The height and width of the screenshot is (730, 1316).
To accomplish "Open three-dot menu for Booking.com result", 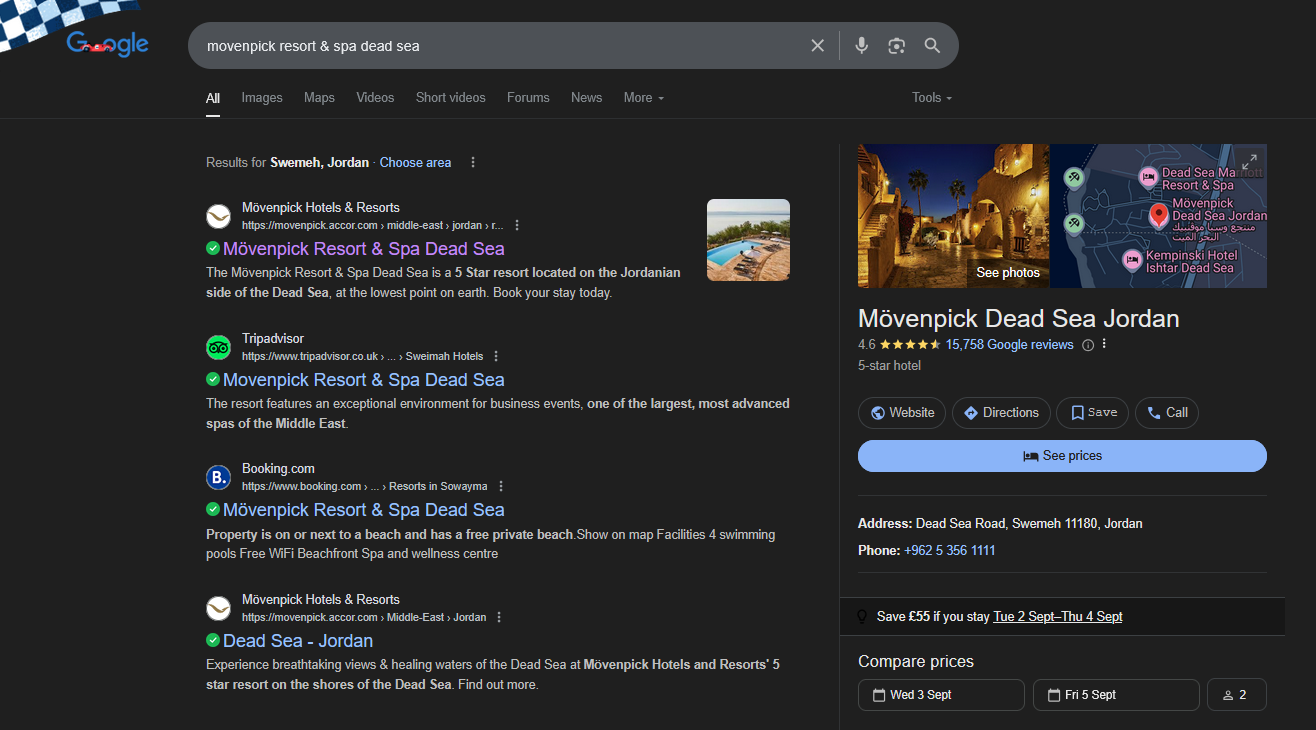I will (x=500, y=486).
